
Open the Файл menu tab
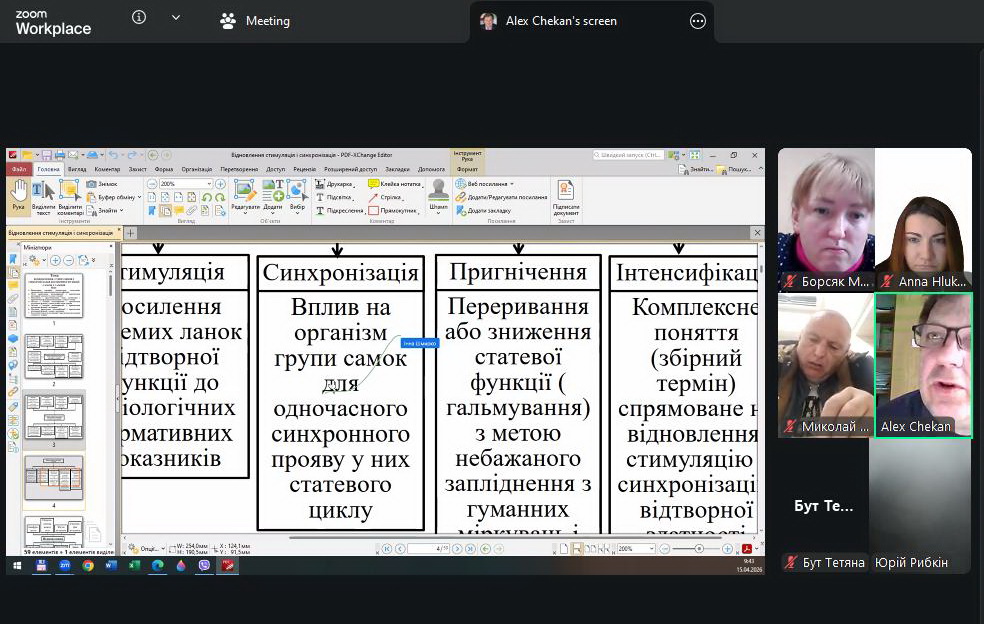19,169
